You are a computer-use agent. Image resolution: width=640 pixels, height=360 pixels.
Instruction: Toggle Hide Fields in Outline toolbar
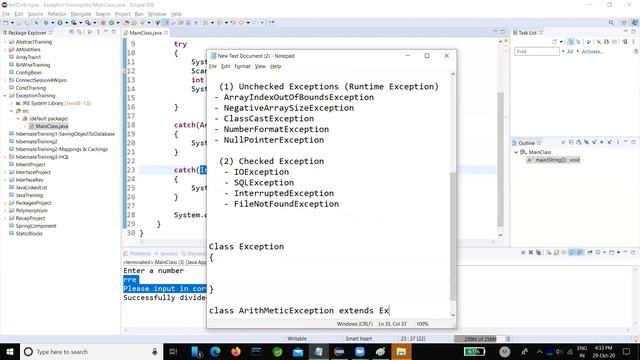point(587,142)
